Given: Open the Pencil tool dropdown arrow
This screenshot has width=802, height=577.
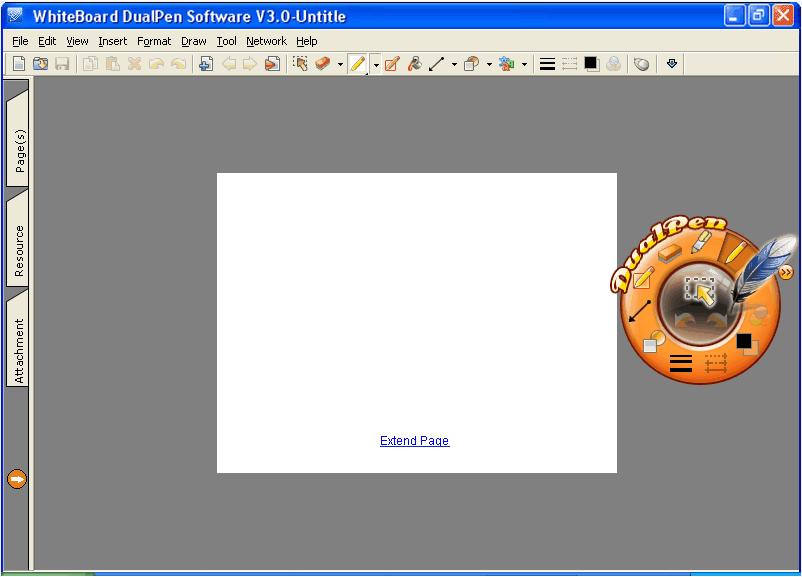Looking at the screenshot, I should (376, 65).
